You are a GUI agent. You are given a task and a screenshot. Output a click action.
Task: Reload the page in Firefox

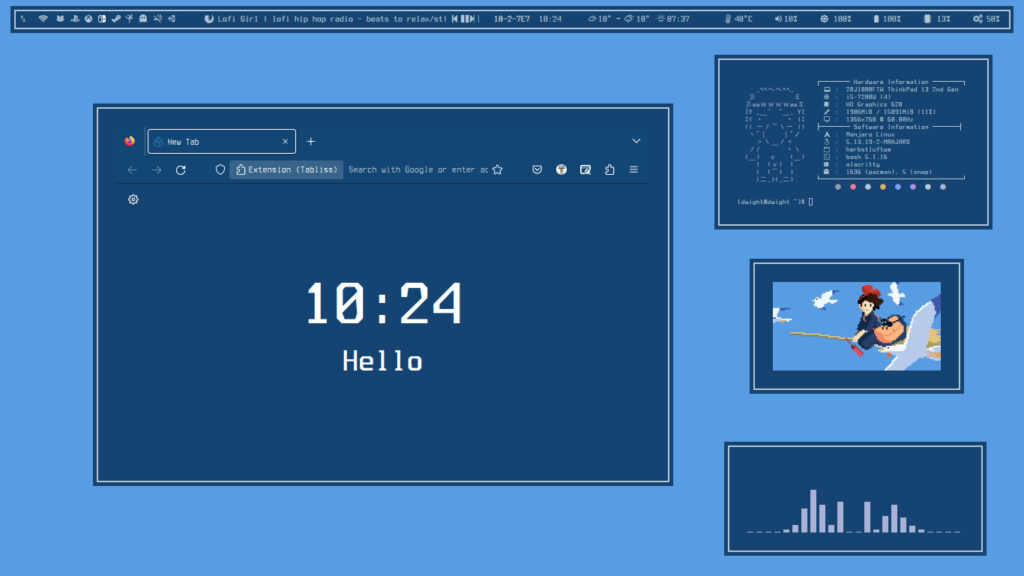pos(181,170)
